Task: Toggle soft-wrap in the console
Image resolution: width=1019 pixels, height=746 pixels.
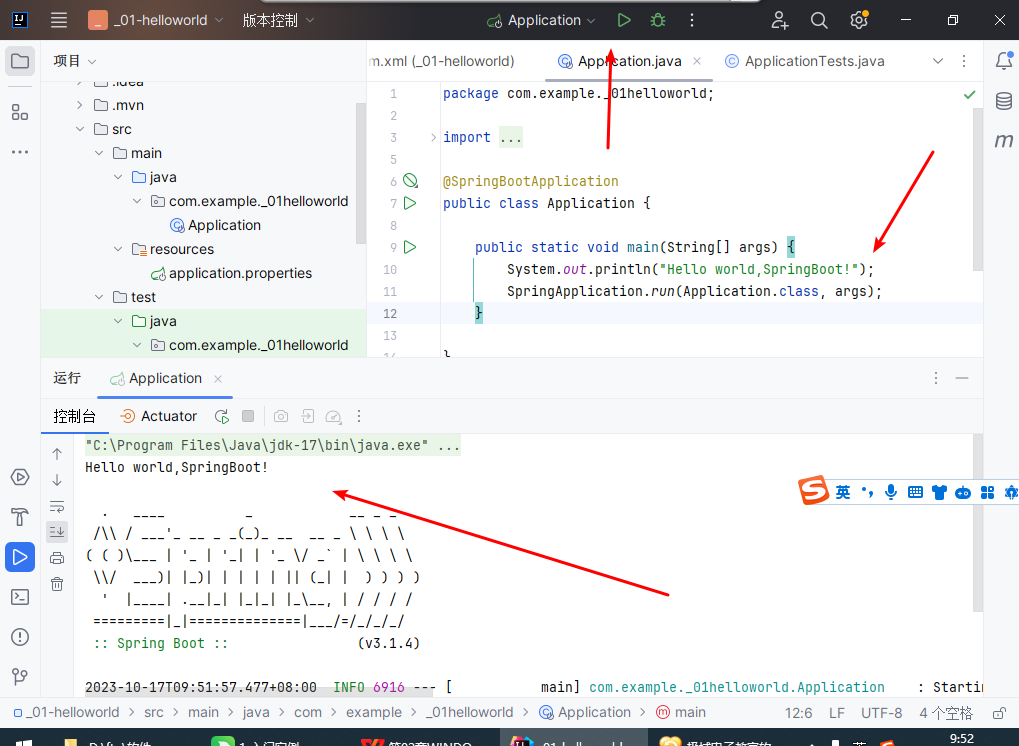Action: [x=57, y=506]
